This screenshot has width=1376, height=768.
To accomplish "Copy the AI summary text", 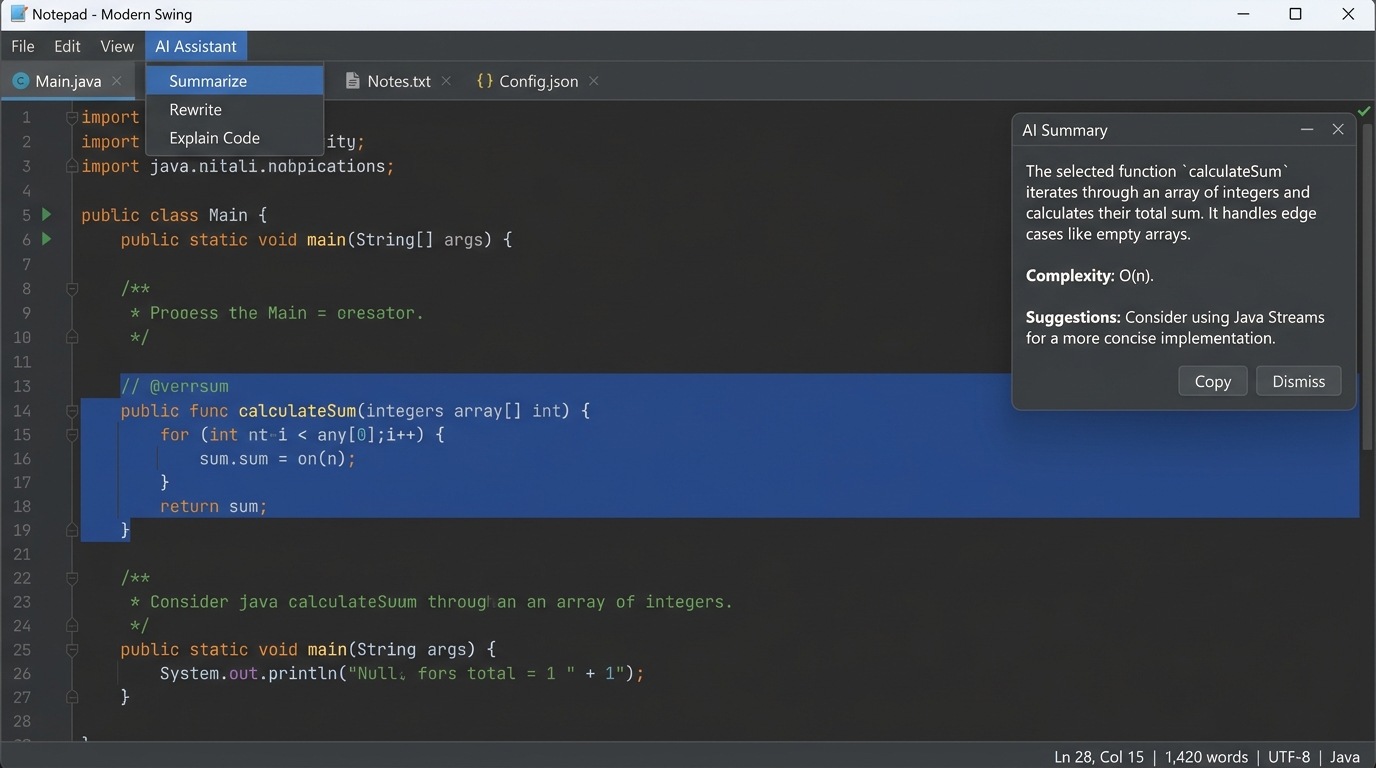I will 1212,381.
